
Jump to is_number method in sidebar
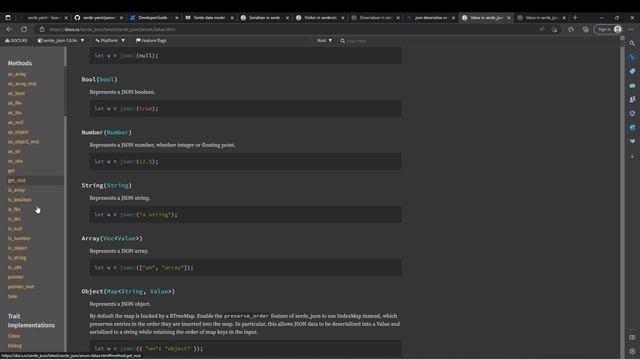point(19,238)
